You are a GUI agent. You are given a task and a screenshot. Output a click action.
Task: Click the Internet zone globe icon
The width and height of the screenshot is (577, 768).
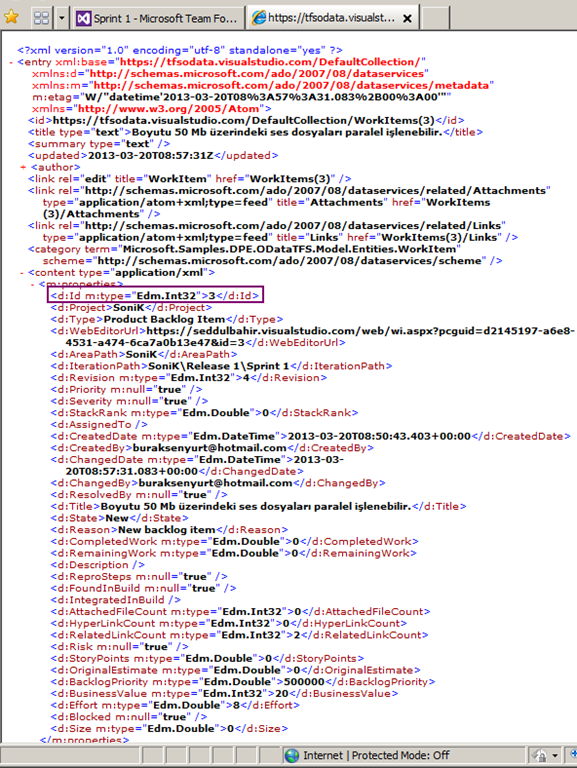pos(292,755)
